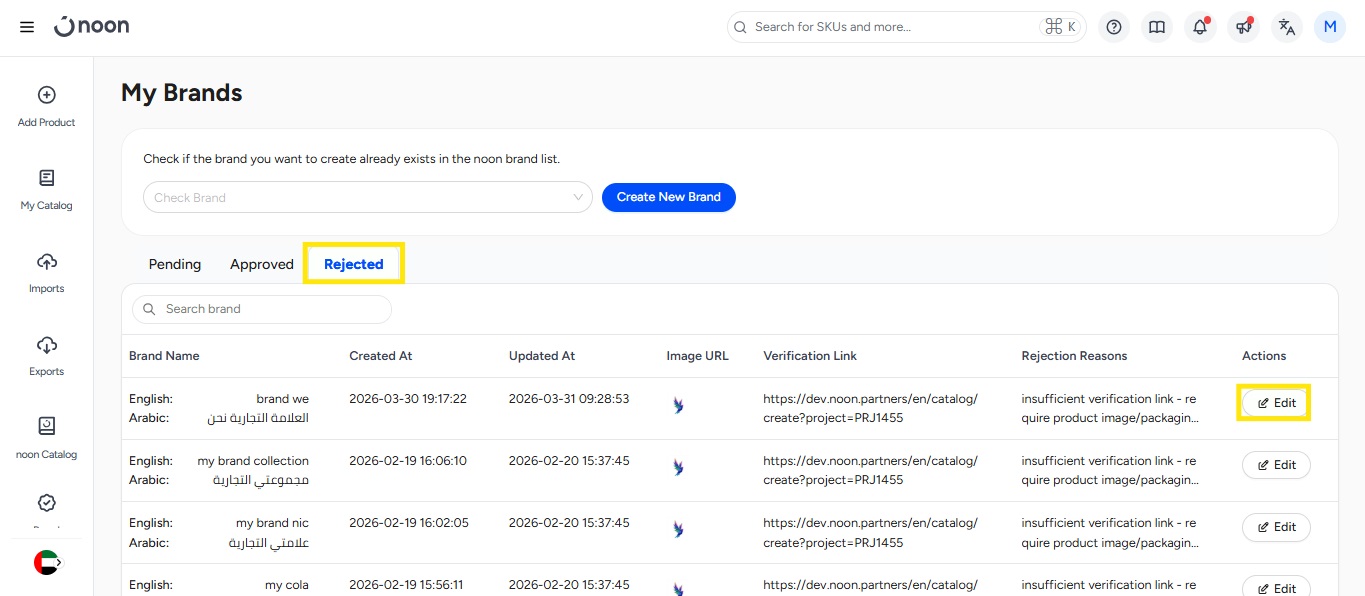
Task: Edit the 'brand we' rejected brand
Action: tap(1275, 403)
